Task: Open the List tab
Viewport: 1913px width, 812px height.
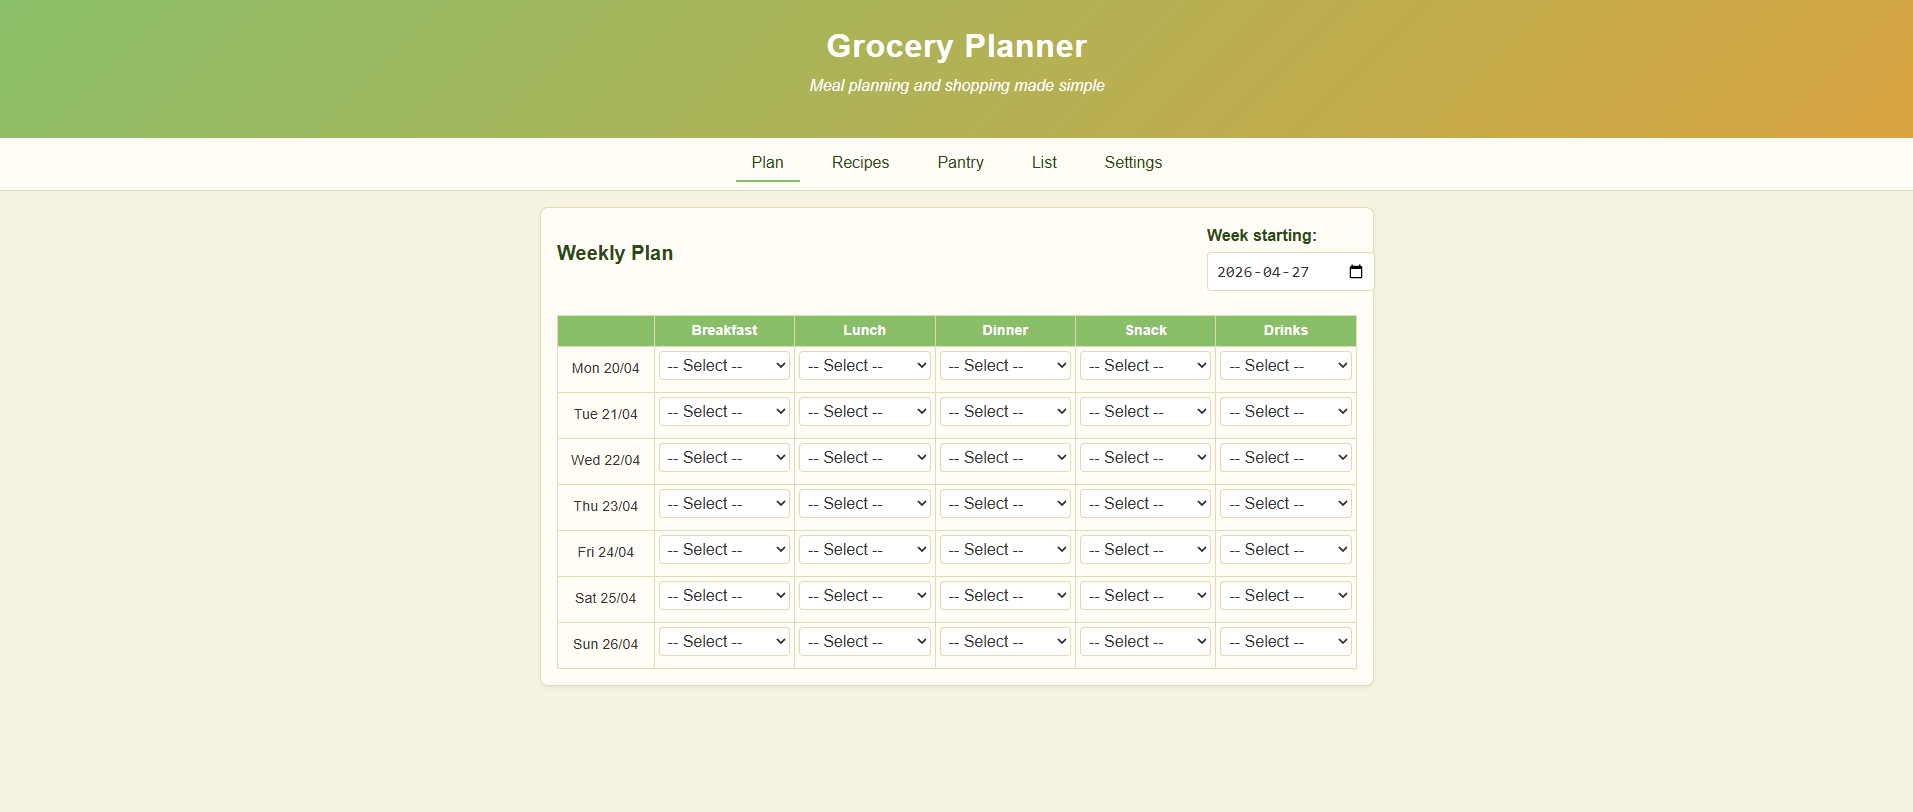Action: click(1044, 162)
